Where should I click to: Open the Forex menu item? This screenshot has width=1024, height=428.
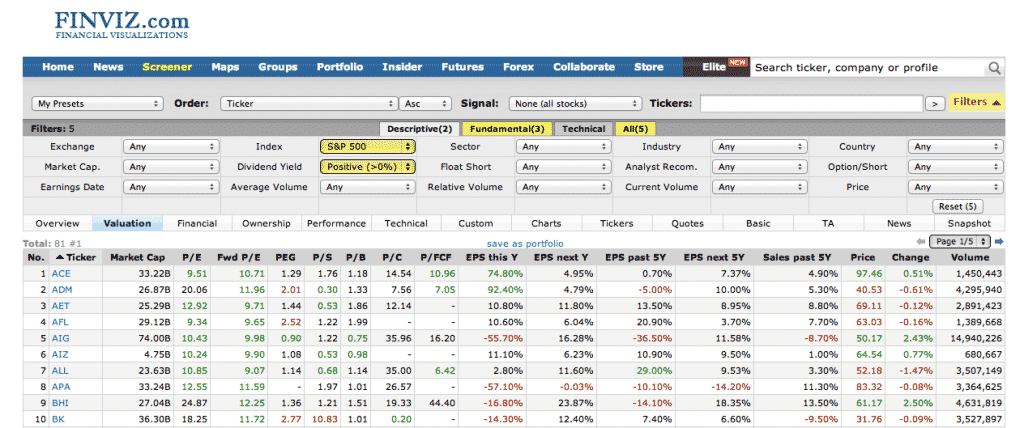pos(519,67)
